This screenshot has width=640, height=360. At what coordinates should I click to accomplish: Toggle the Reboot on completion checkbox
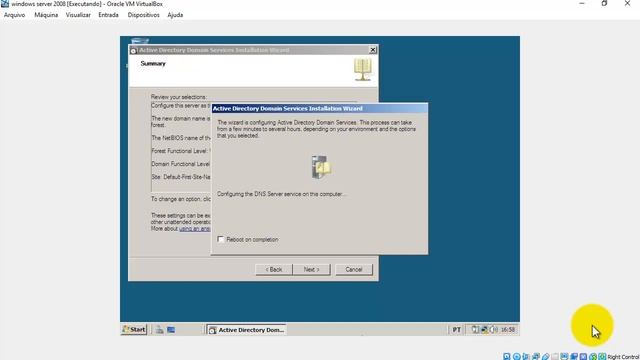tap(221, 239)
